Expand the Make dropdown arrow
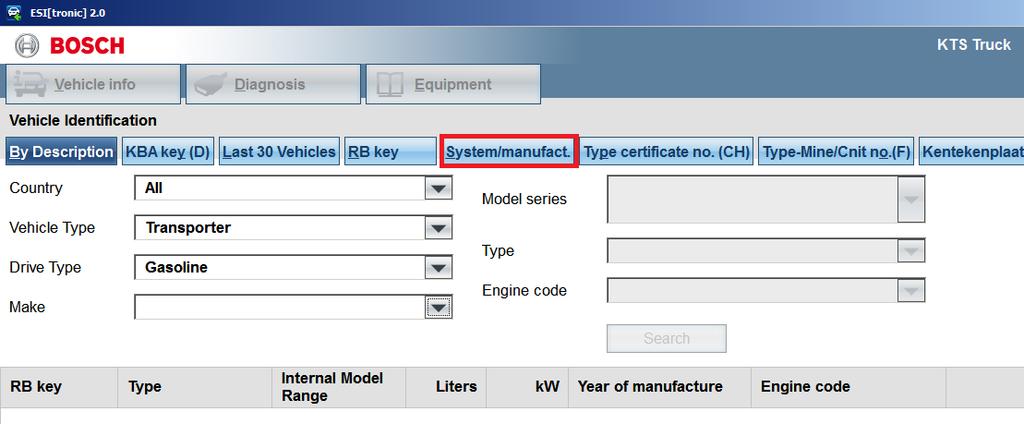The width and height of the screenshot is (1024, 424). click(438, 307)
